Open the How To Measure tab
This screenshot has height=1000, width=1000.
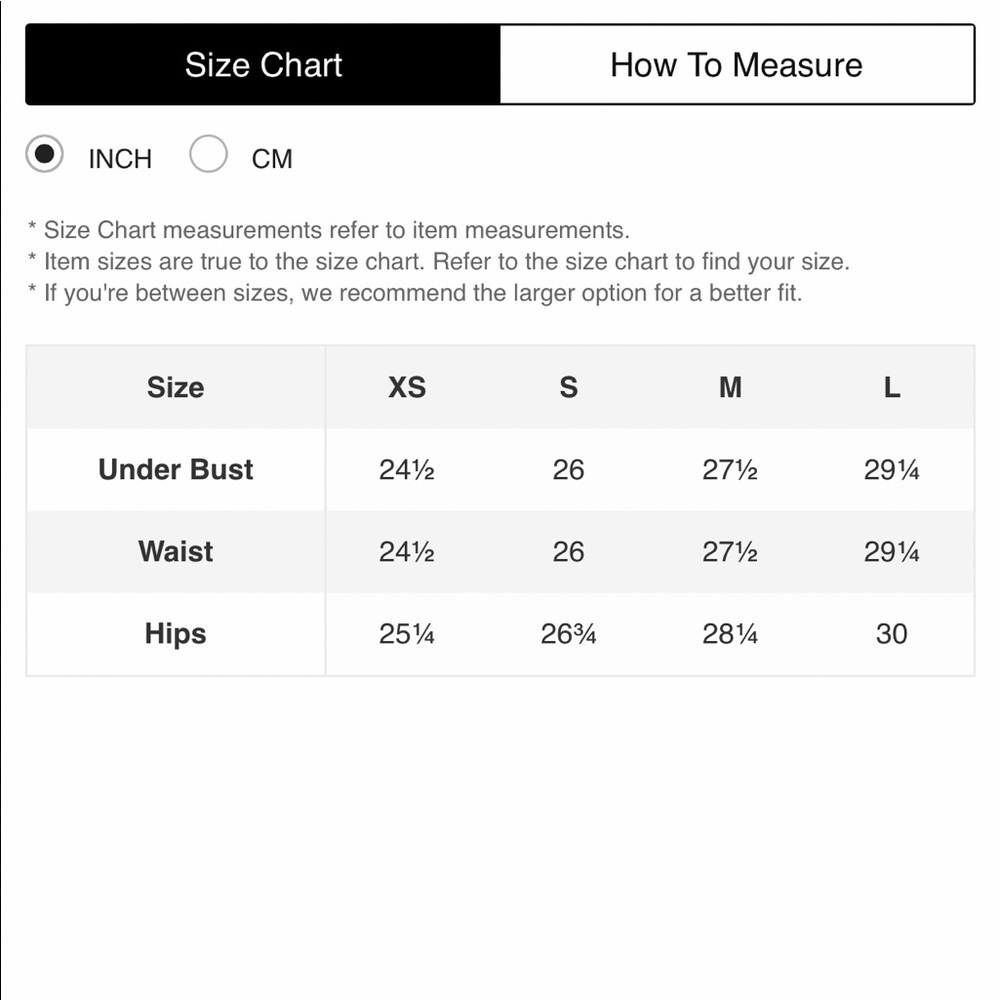click(737, 64)
